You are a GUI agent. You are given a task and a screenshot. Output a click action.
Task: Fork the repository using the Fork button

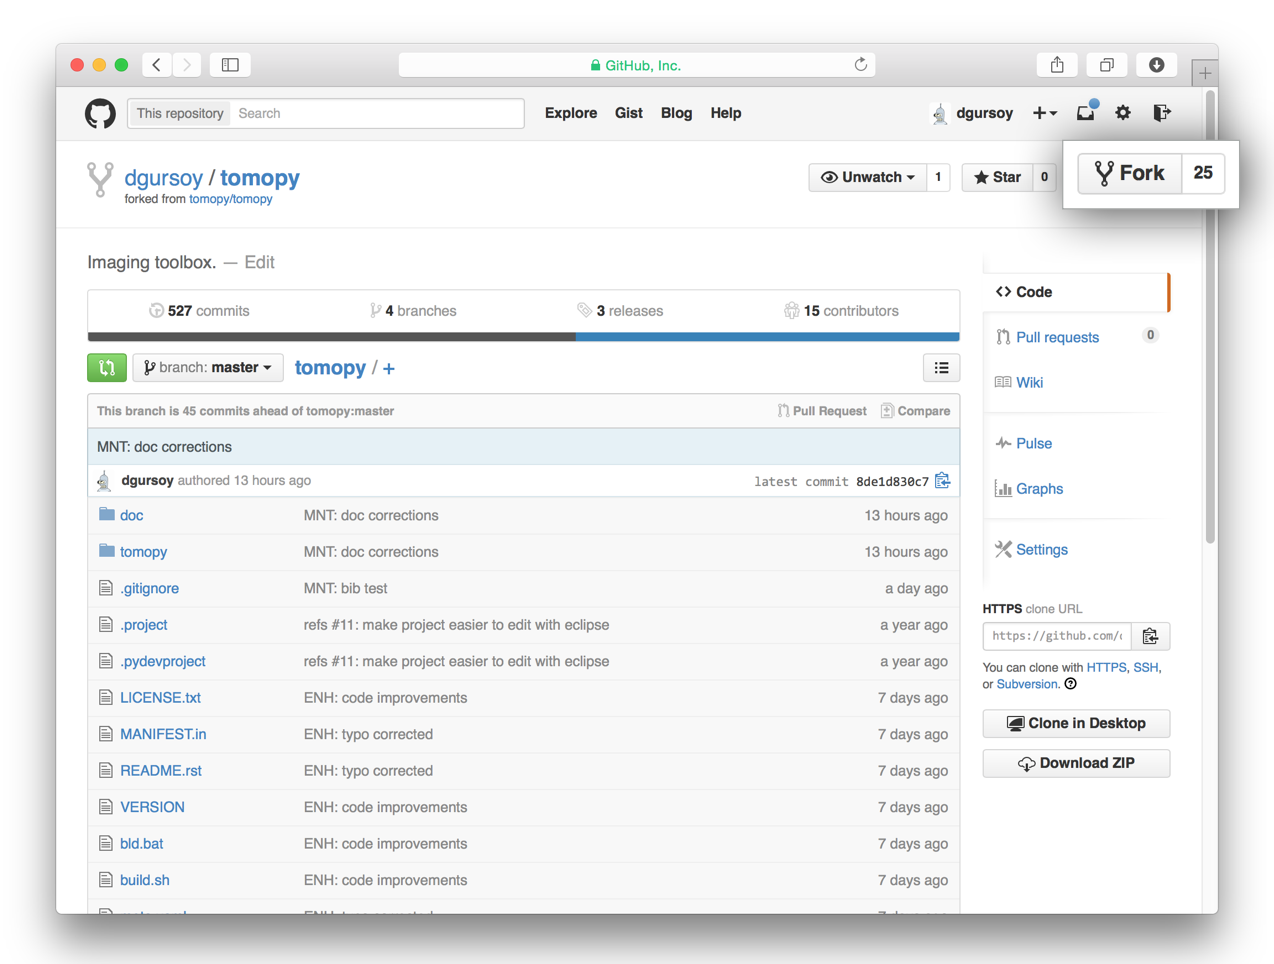[x=1130, y=174]
